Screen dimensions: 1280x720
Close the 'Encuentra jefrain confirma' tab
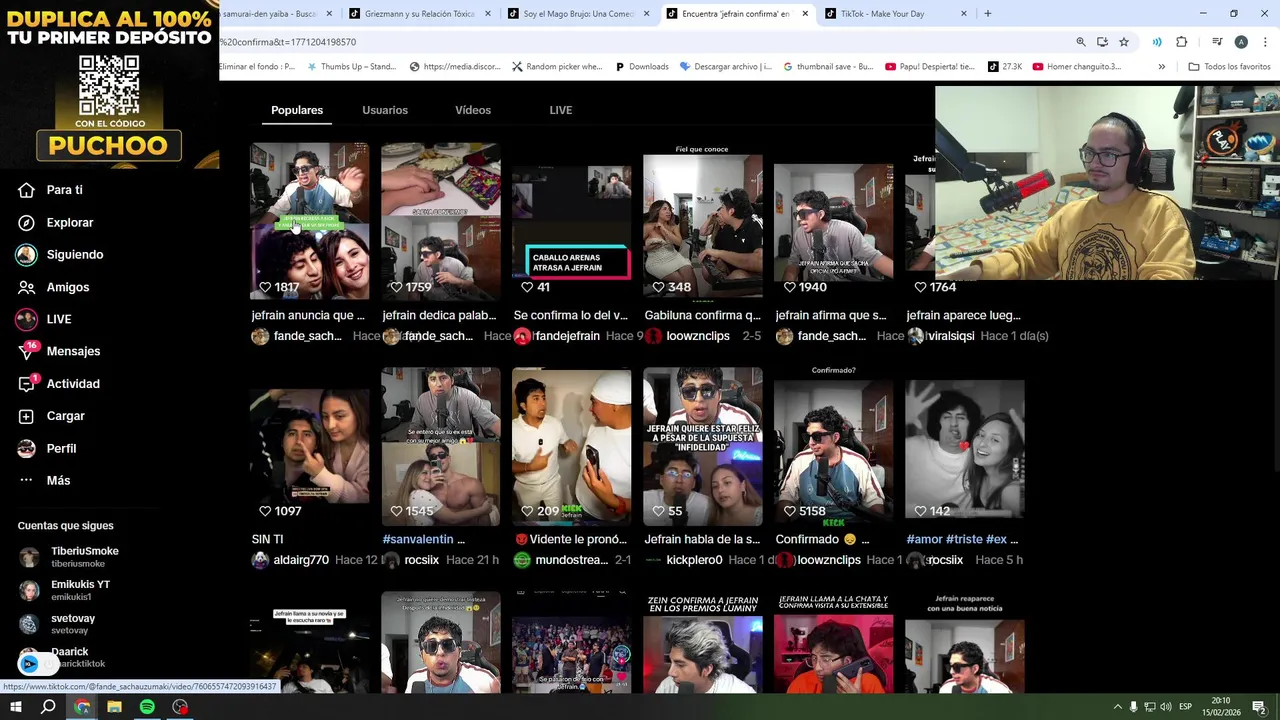pyautogui.click(x=805, y=14)
